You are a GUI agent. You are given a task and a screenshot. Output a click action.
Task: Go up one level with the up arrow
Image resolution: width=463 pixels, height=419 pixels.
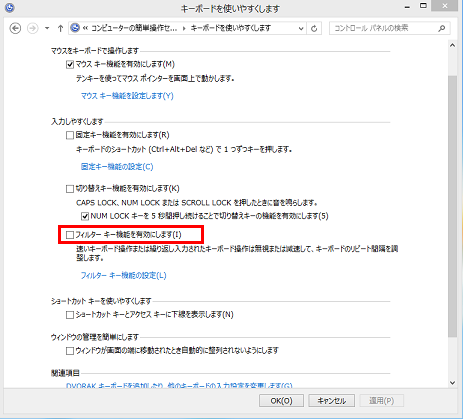(x=60, y=28)
